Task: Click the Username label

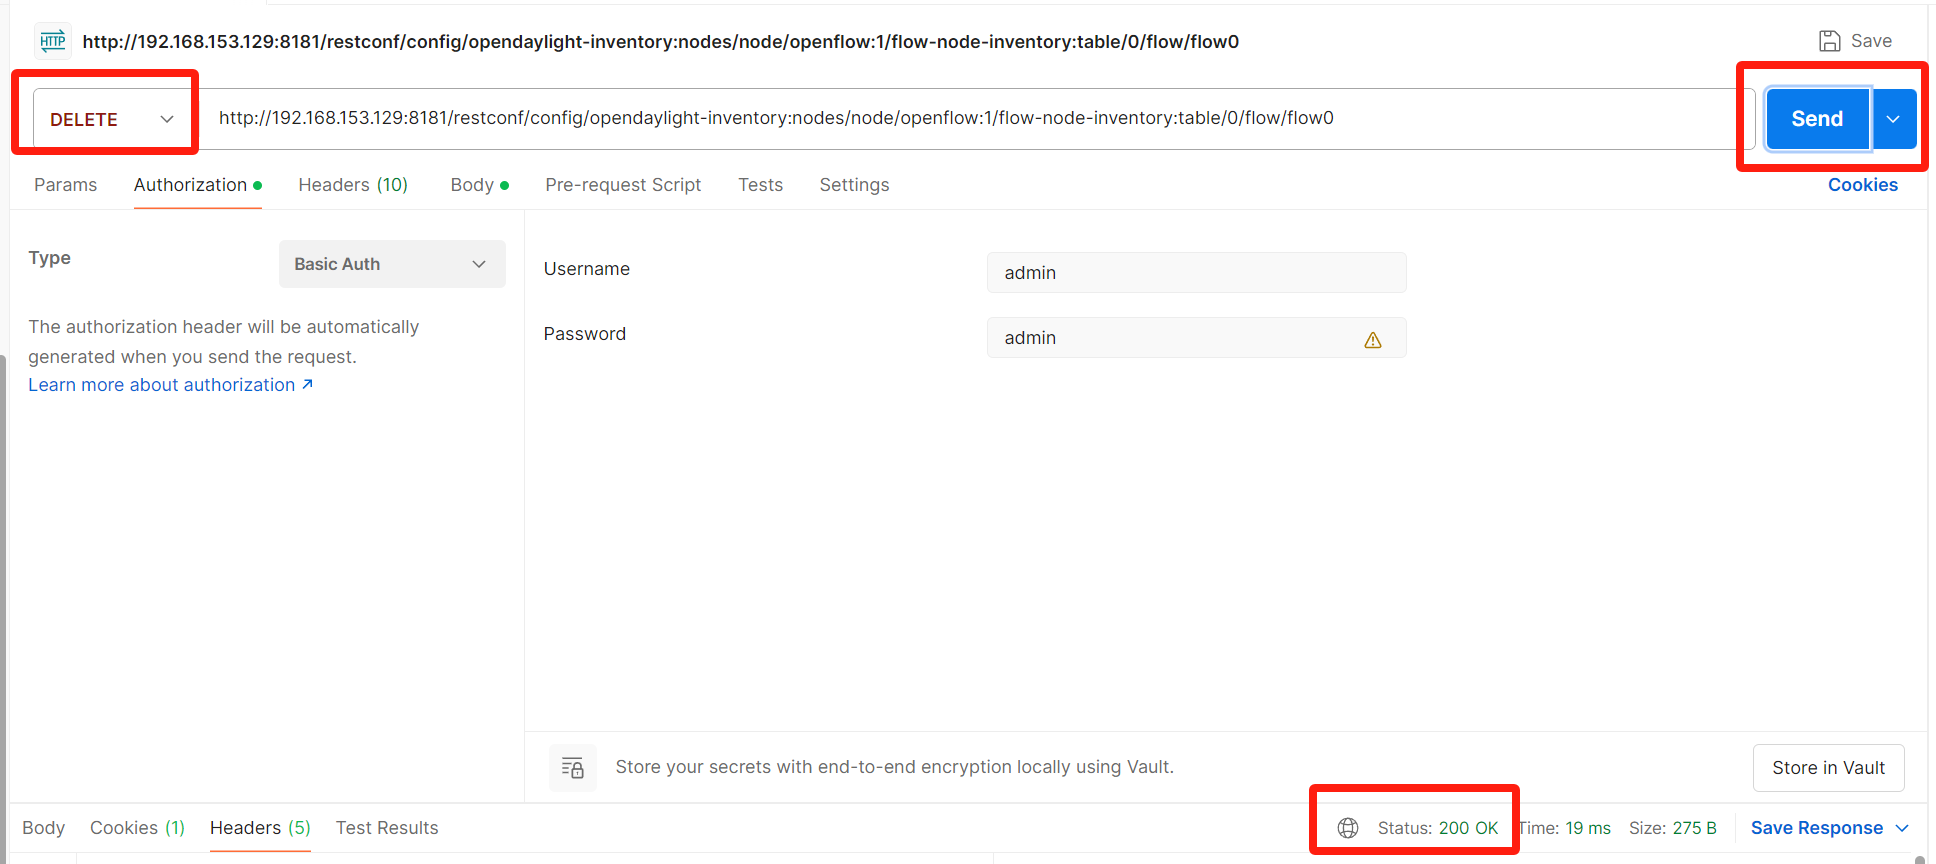Action: coord(587,269)
